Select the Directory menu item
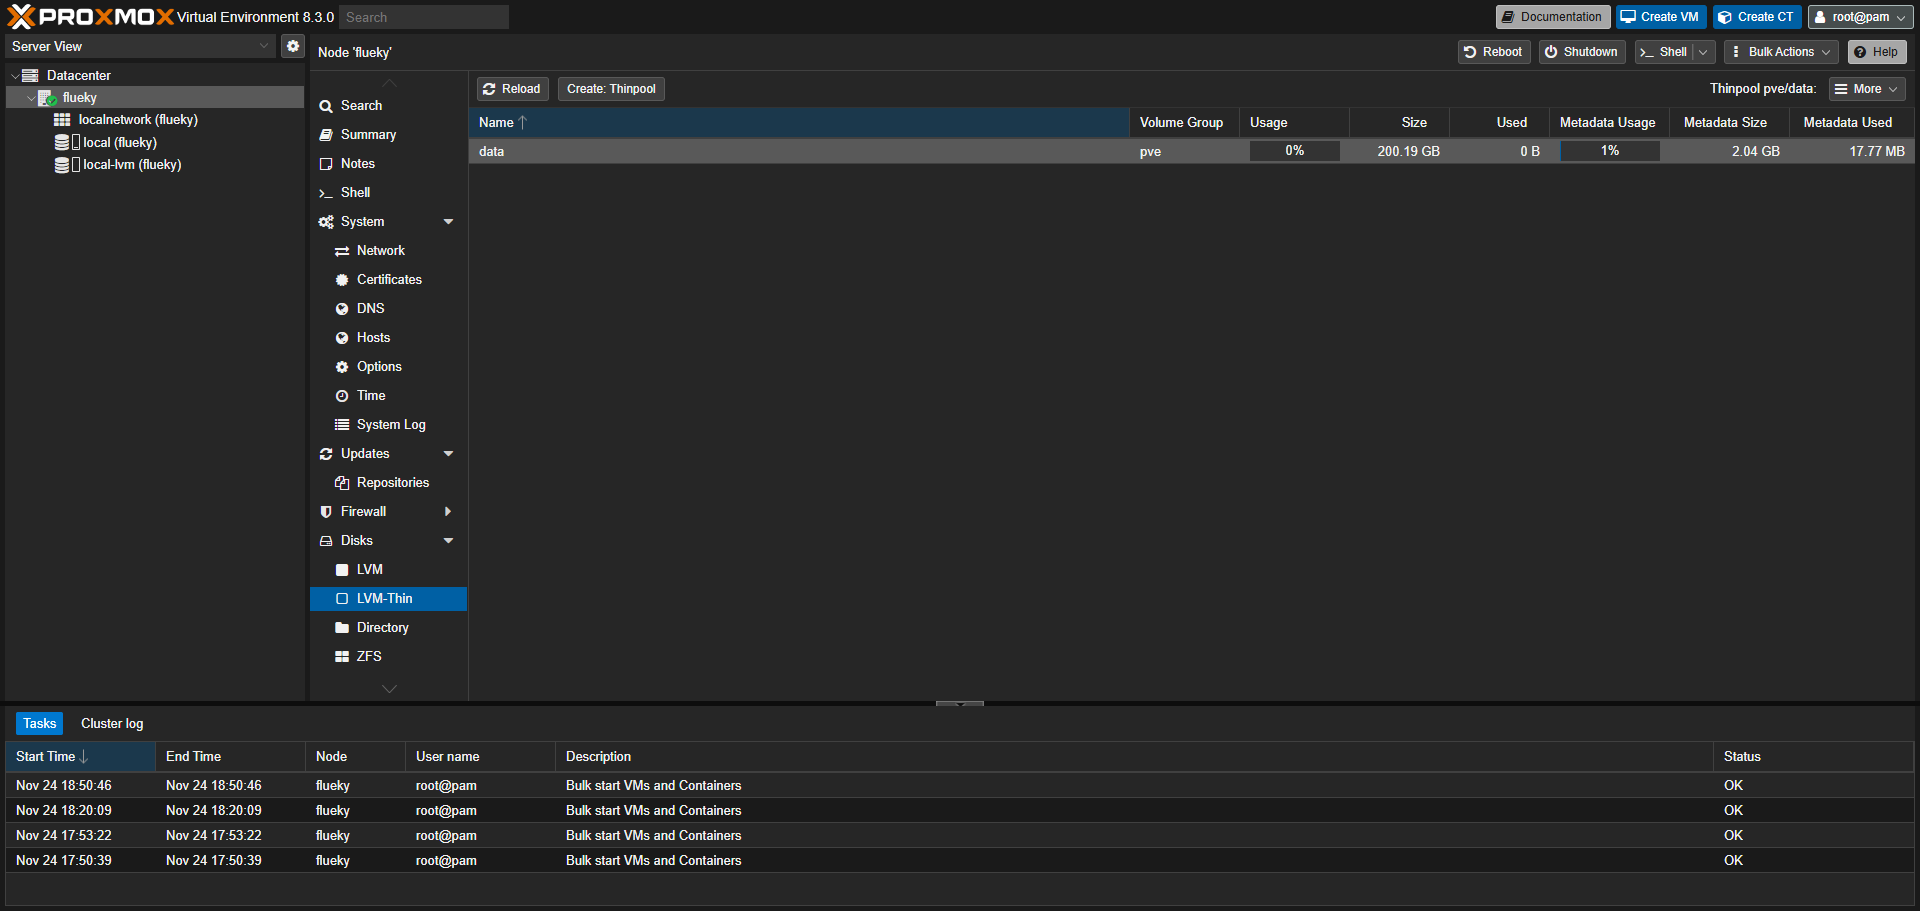 (x=382, y=628)
